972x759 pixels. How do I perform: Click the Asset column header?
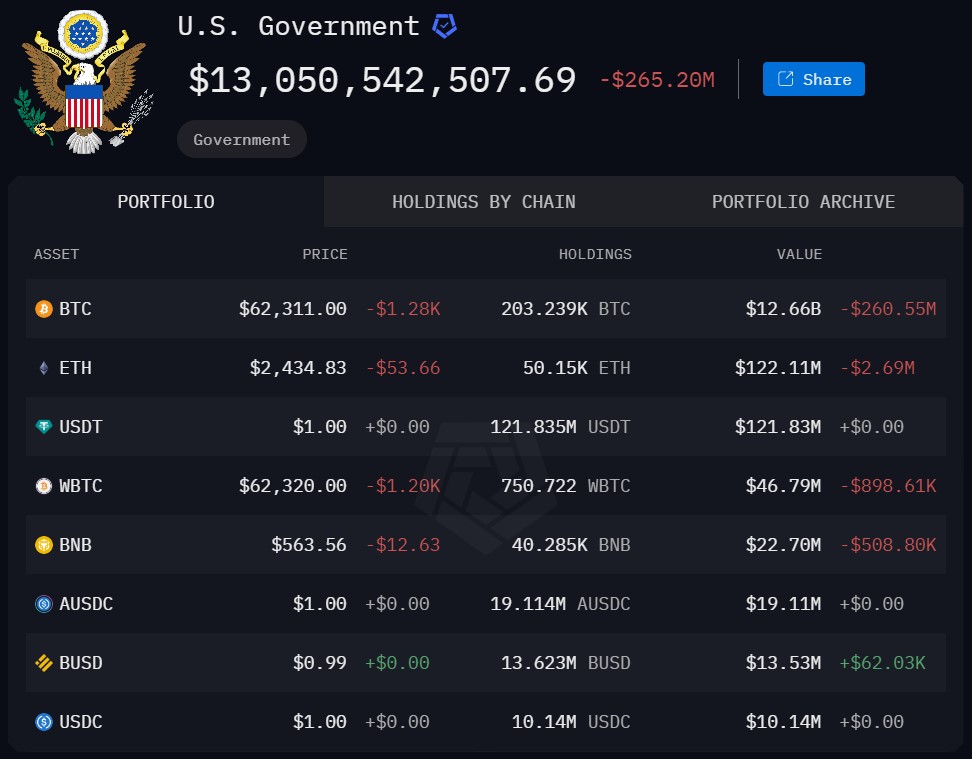tap(56, 254)
